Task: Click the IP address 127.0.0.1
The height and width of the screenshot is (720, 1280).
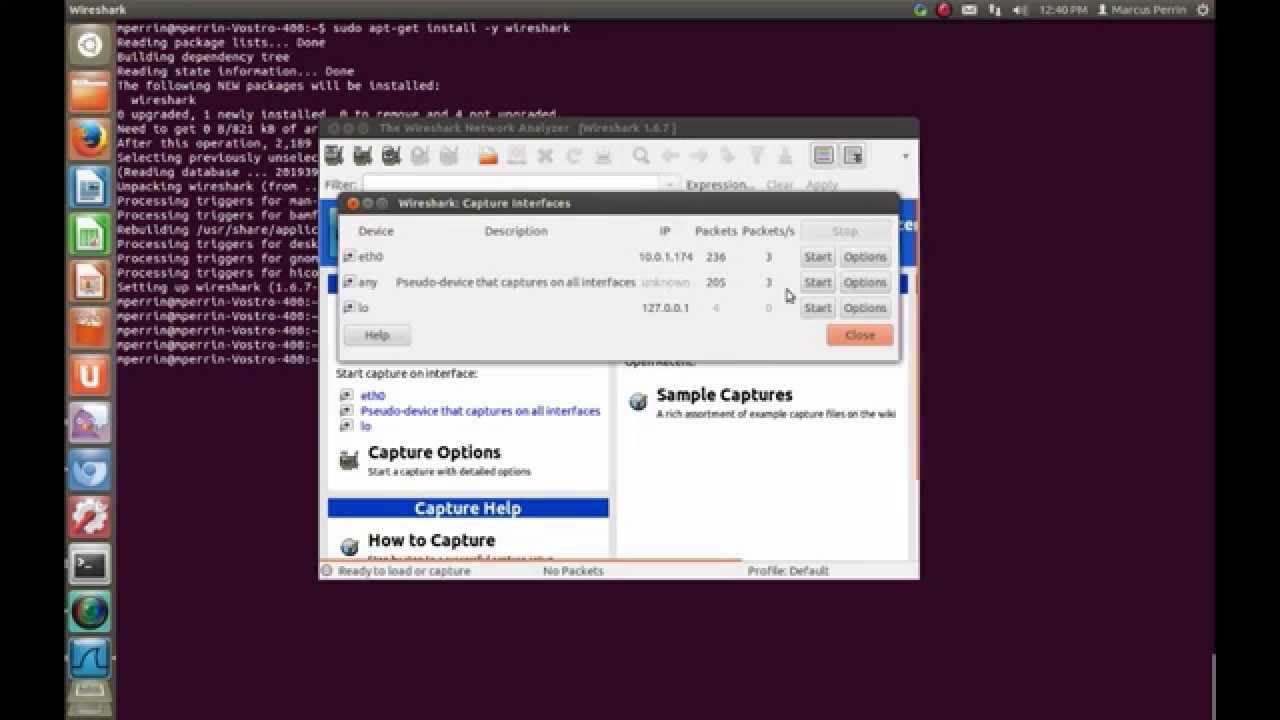Action: click(665, 308)
